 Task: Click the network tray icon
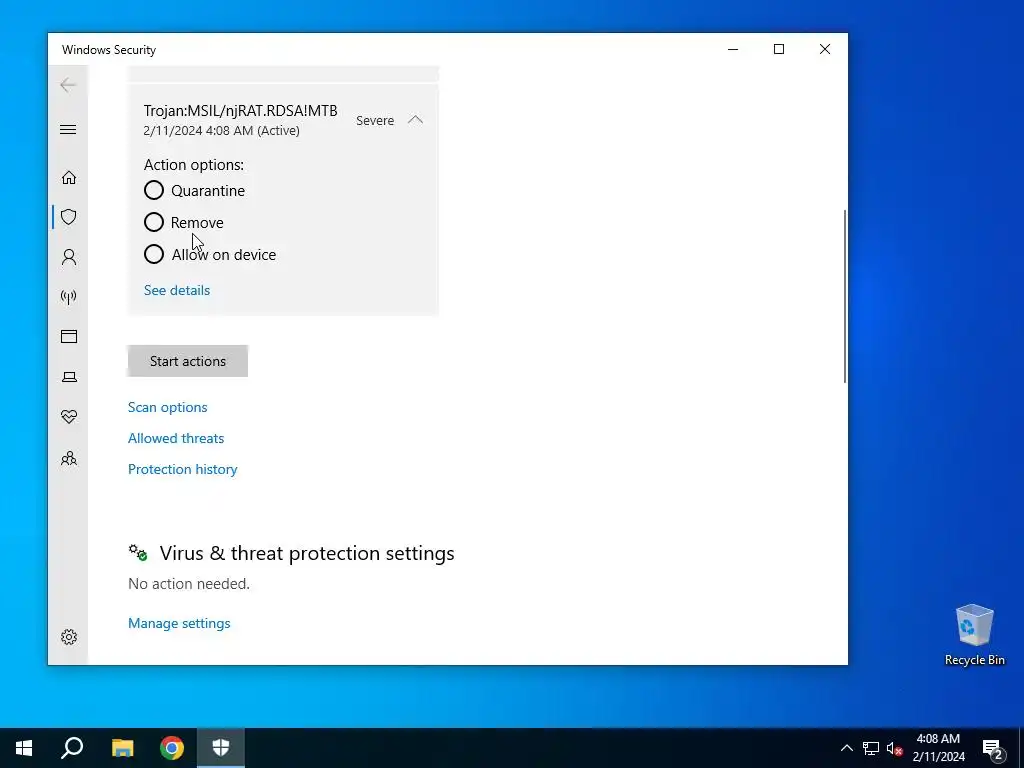click(871, 748)
